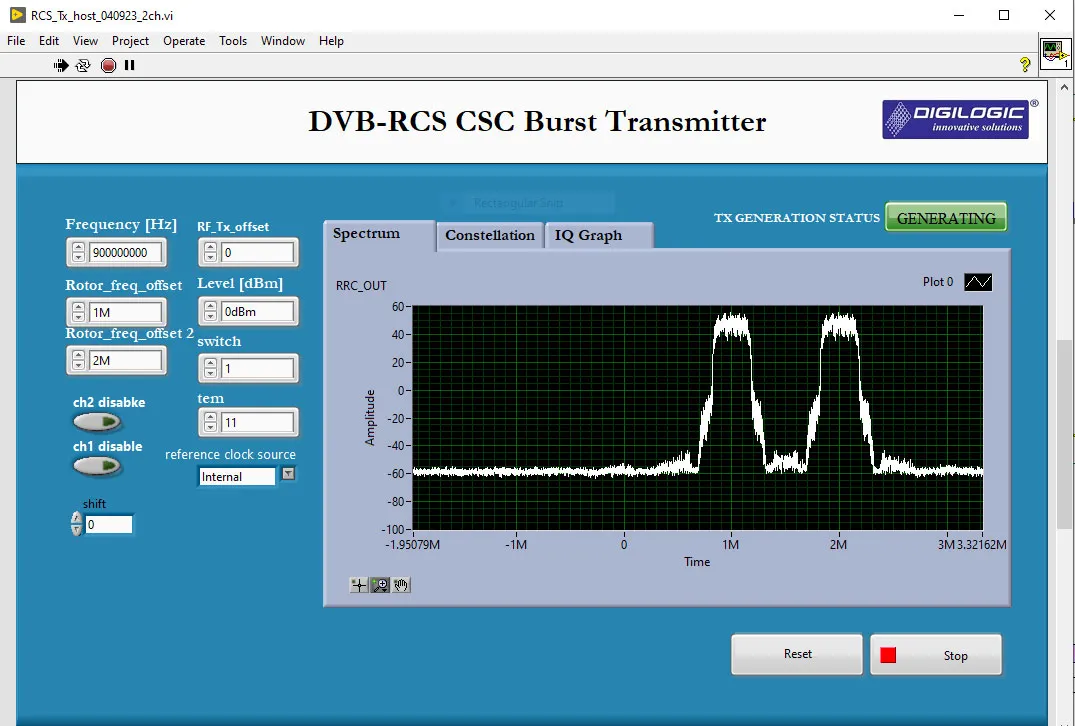Select the graph cursor crosshair tool
Screen dimensions: 1075x726
point(359,585)
